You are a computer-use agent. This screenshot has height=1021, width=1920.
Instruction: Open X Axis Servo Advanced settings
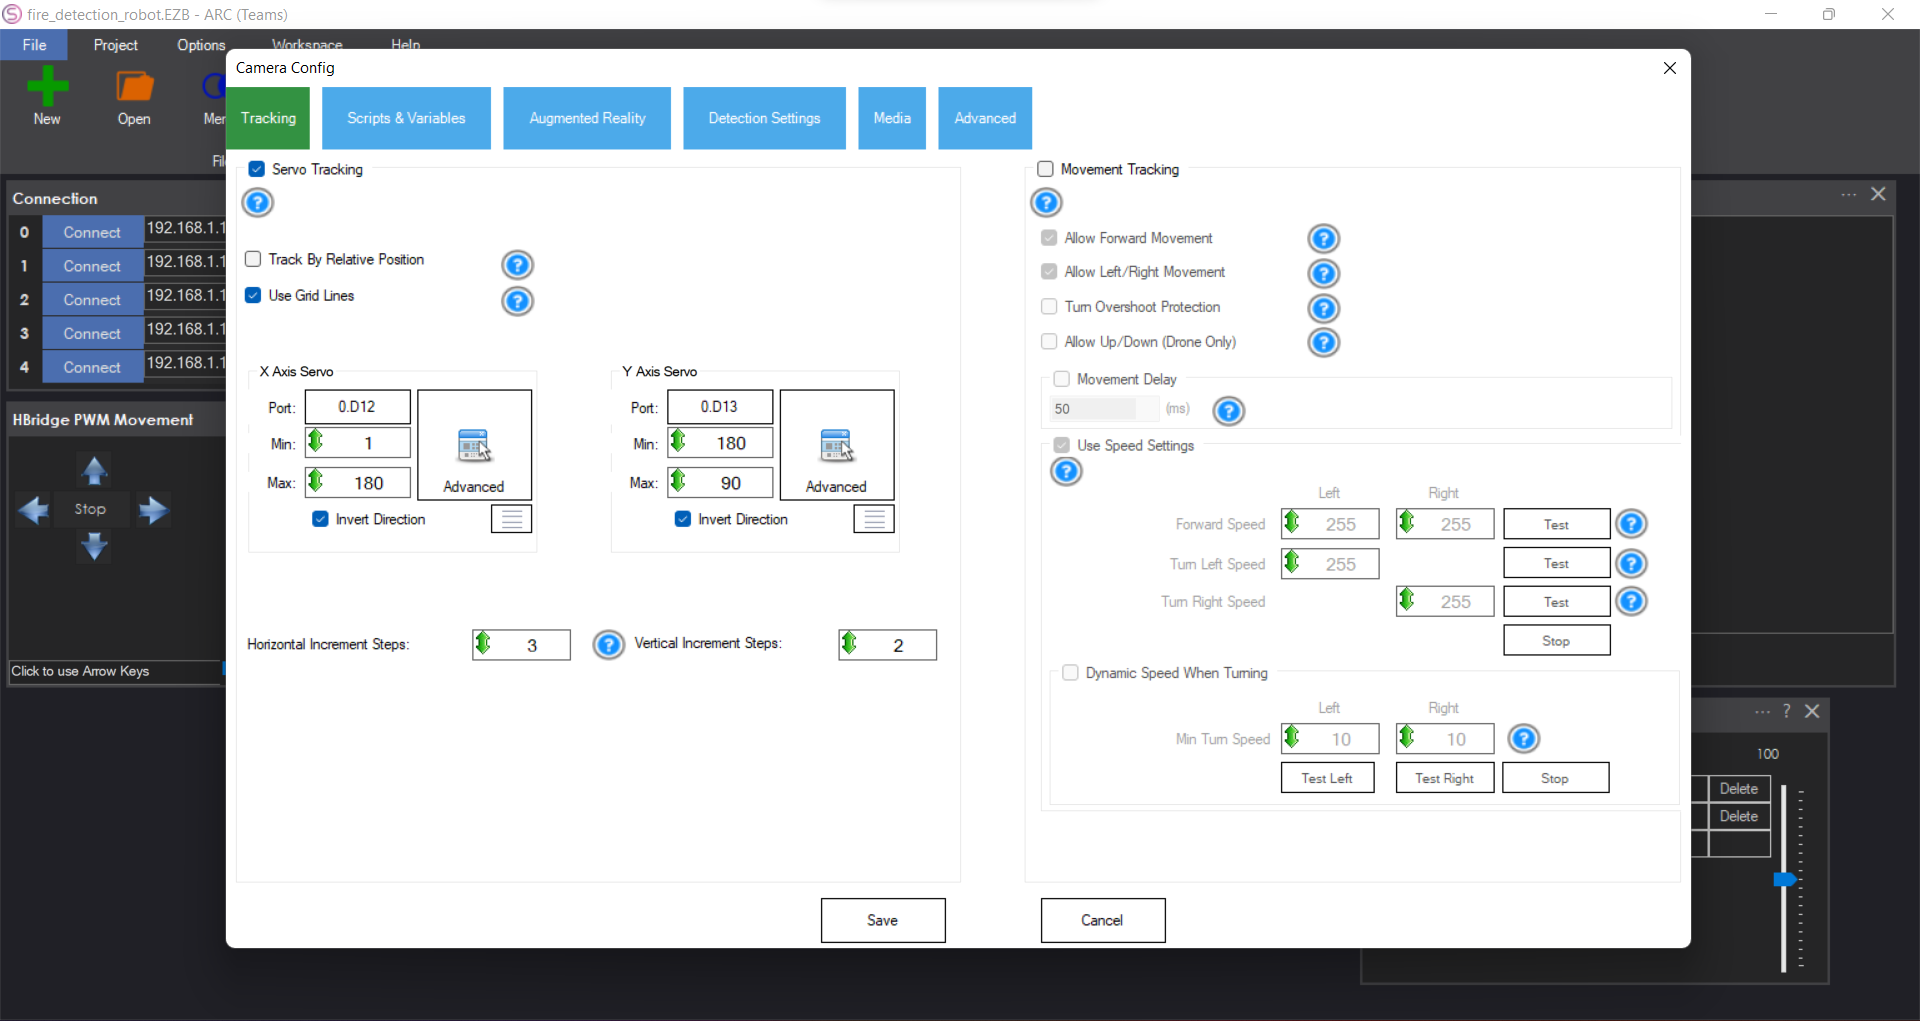click(x=474, y=445)
